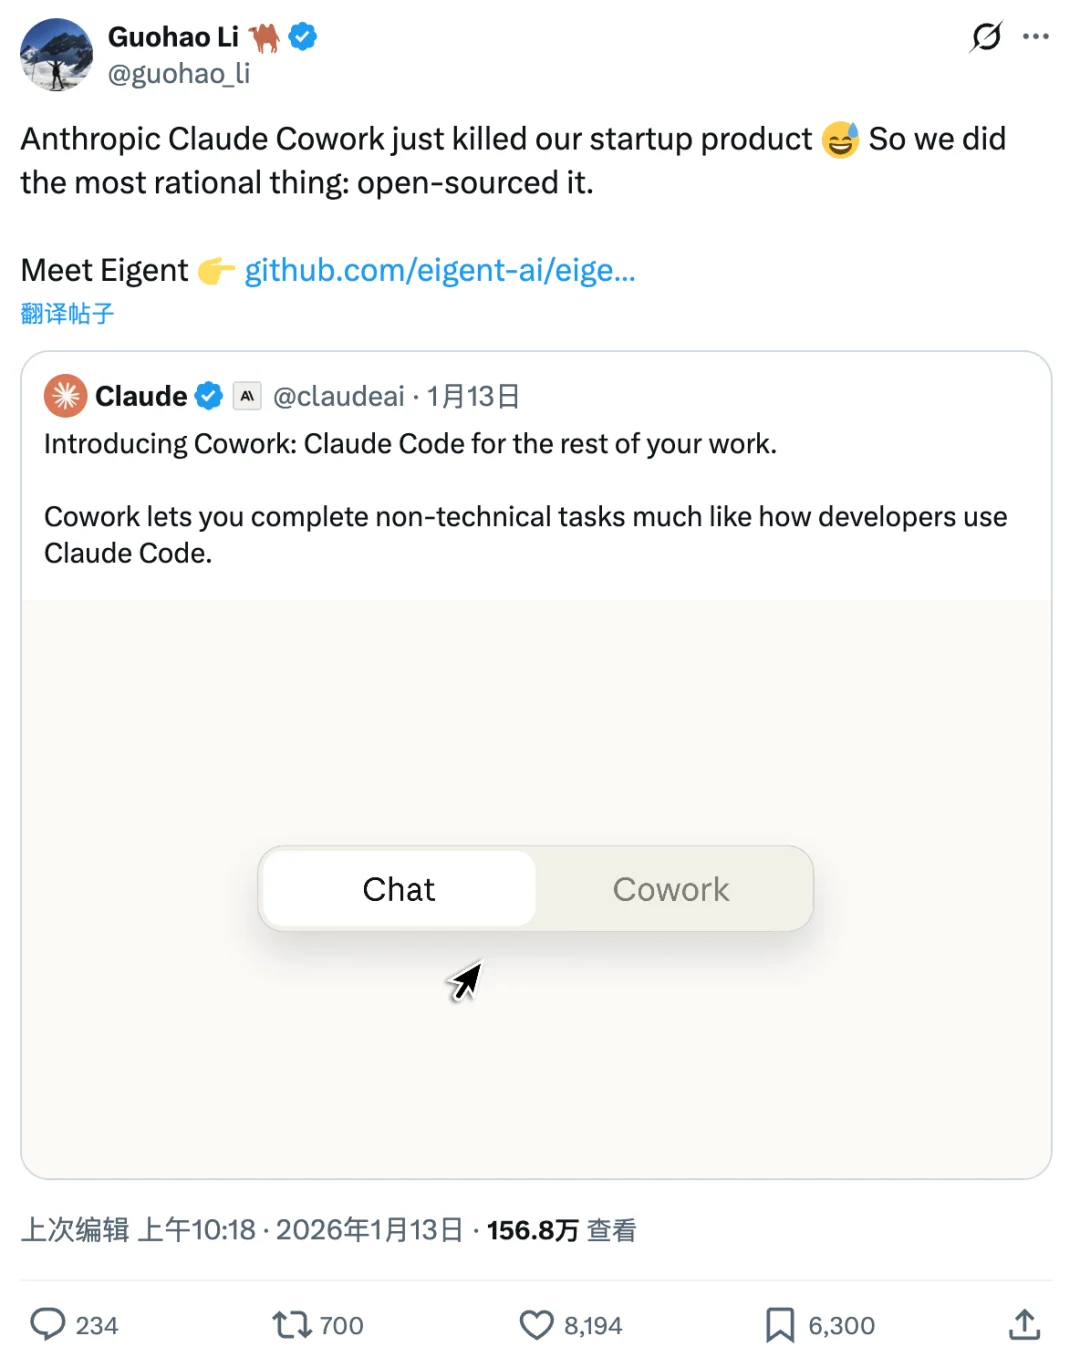Click the automated account label beside Claude
This screenshot has height=1357, width=1080.
click(x=247, y=396)
